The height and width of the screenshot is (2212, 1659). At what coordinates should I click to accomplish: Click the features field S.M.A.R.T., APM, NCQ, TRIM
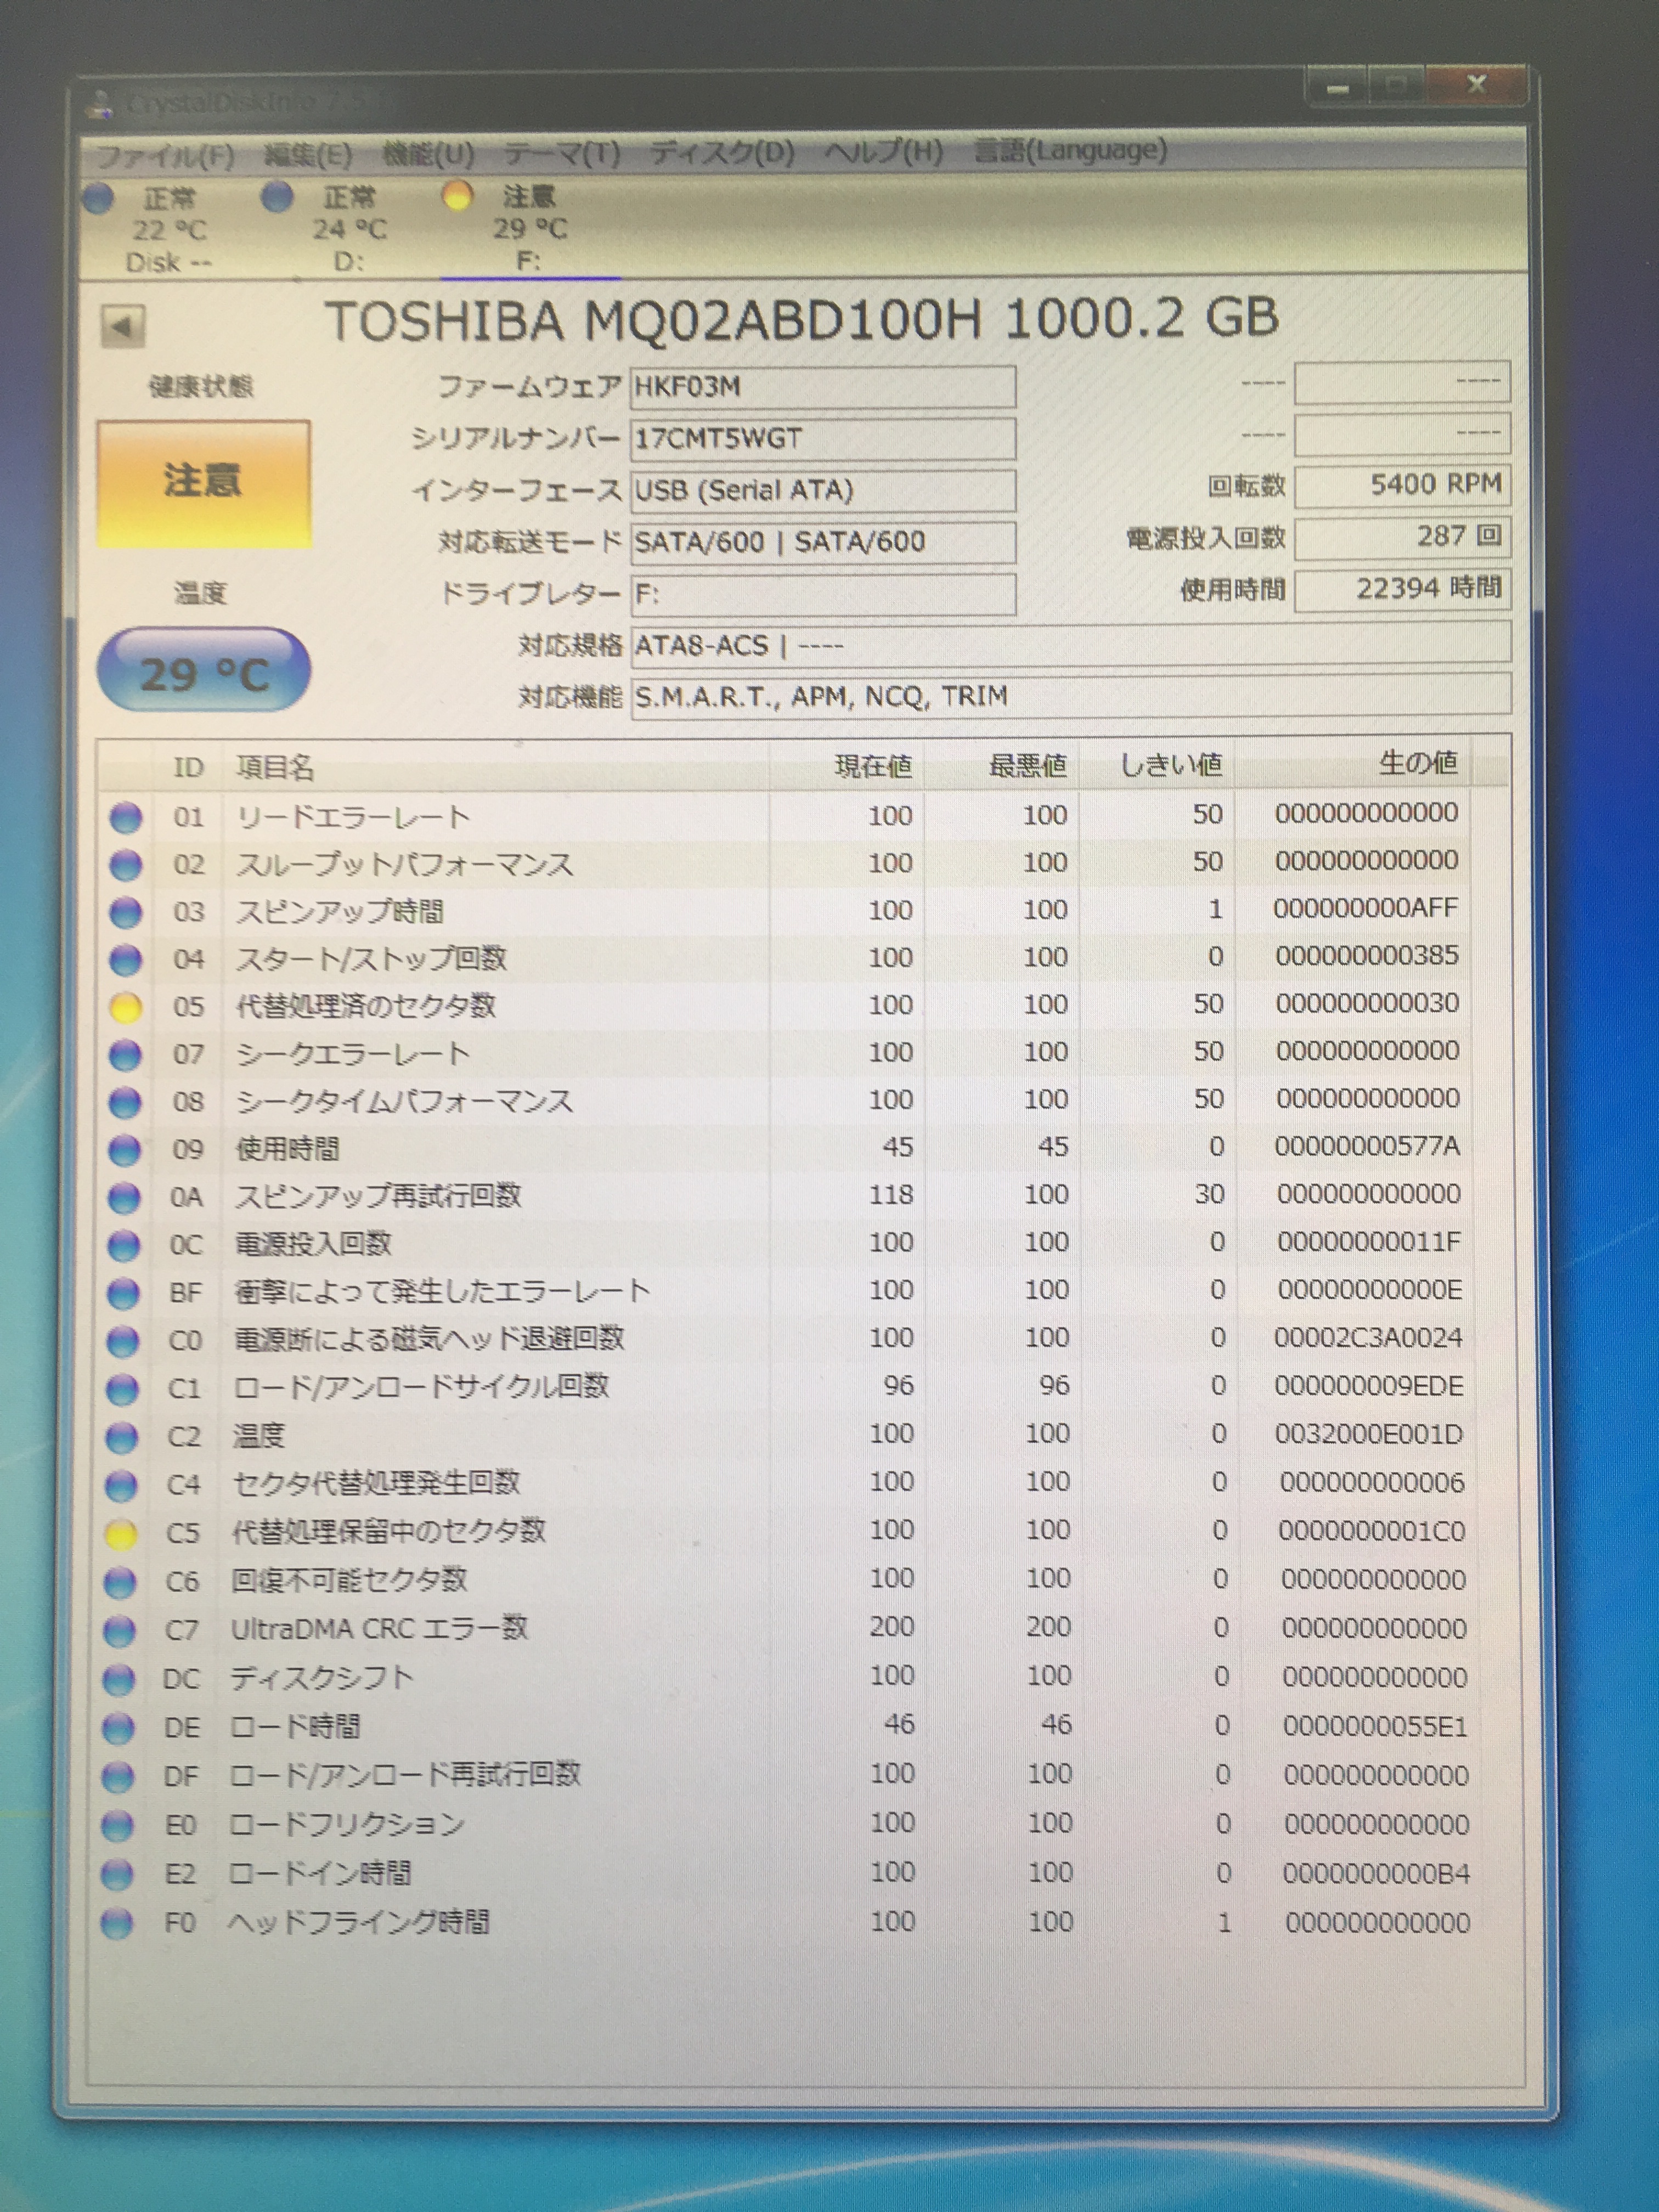tap(1071, 695)
